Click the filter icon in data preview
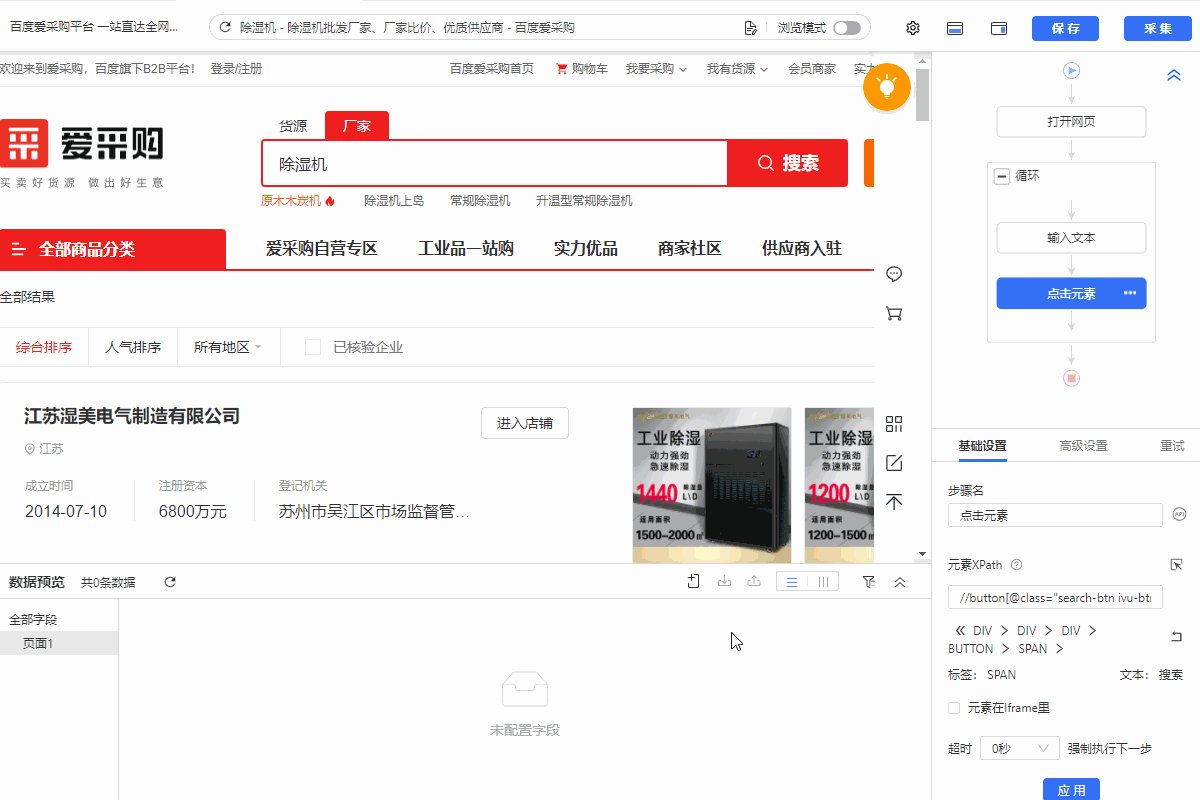 click(x=868, y=582)
